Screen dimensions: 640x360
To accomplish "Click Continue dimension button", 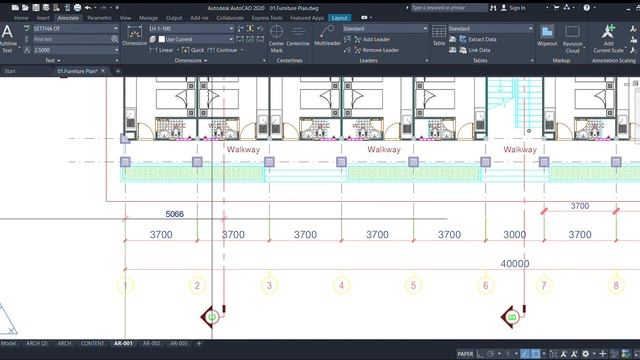I will tap(222, 50).
